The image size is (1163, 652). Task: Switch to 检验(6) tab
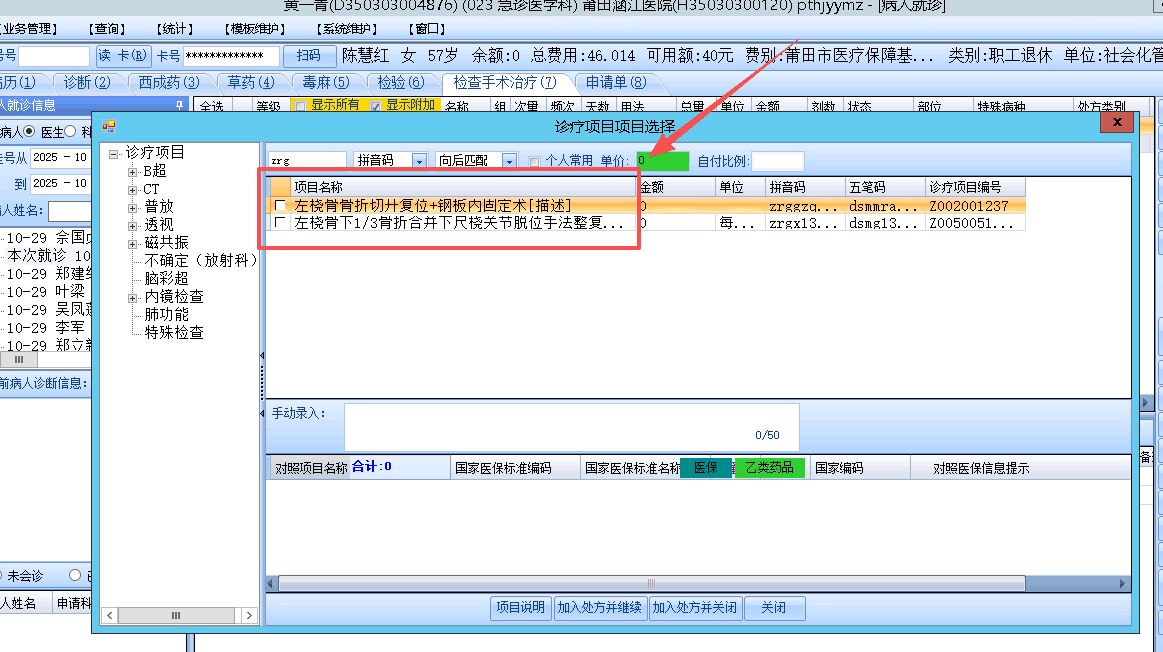400,82
